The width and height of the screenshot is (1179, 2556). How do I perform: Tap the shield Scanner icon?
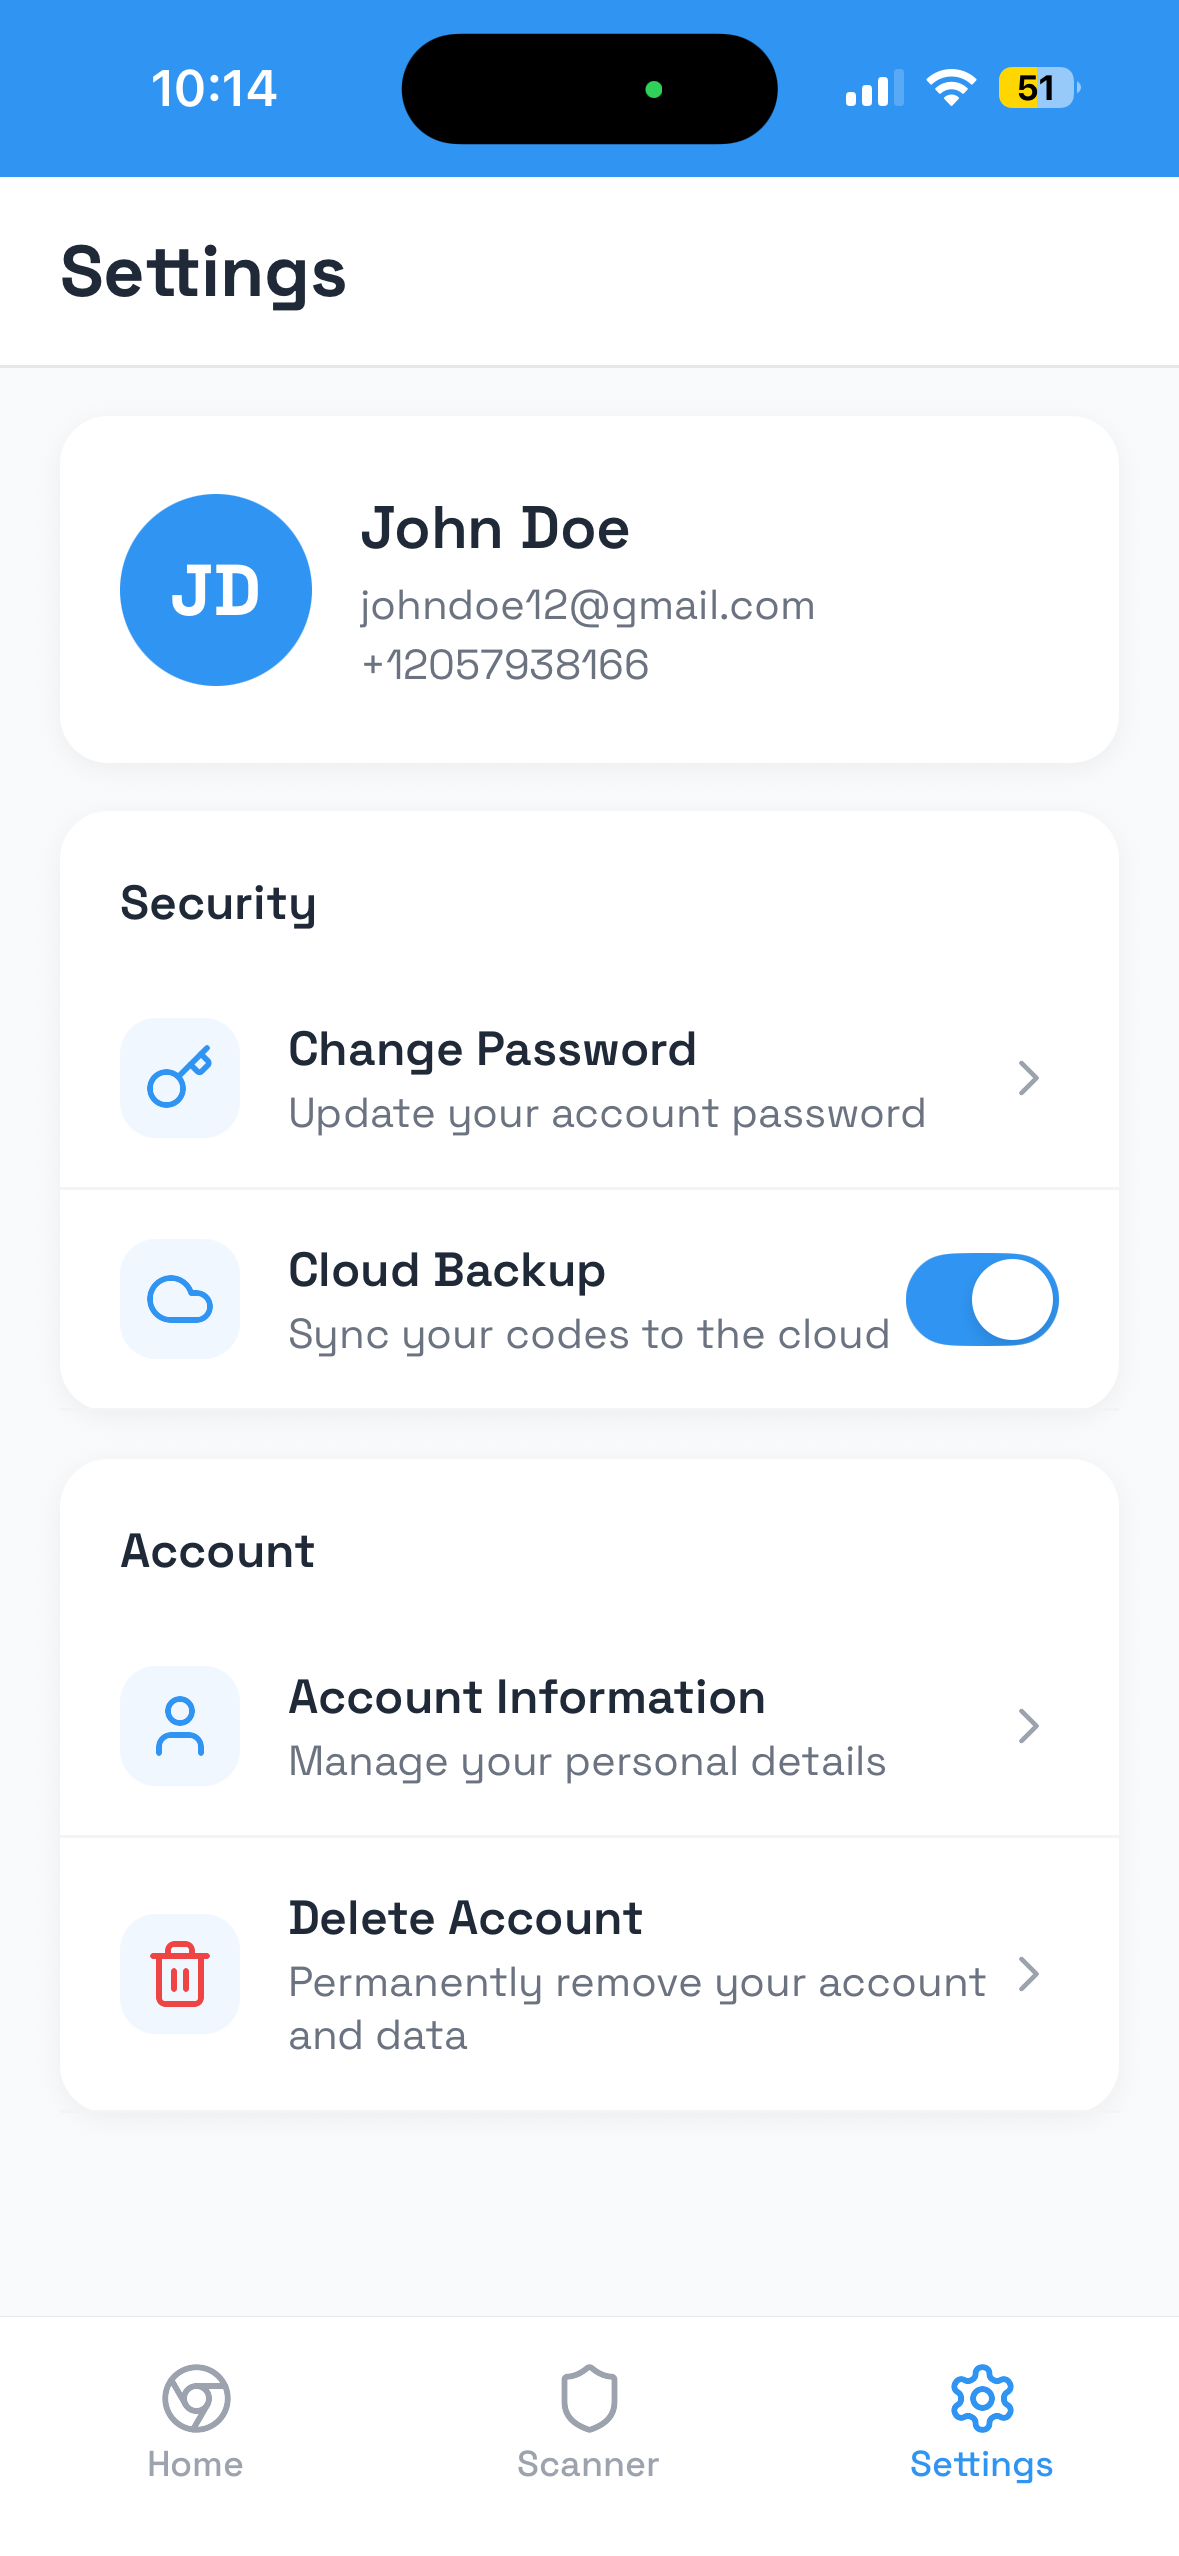589,2397
